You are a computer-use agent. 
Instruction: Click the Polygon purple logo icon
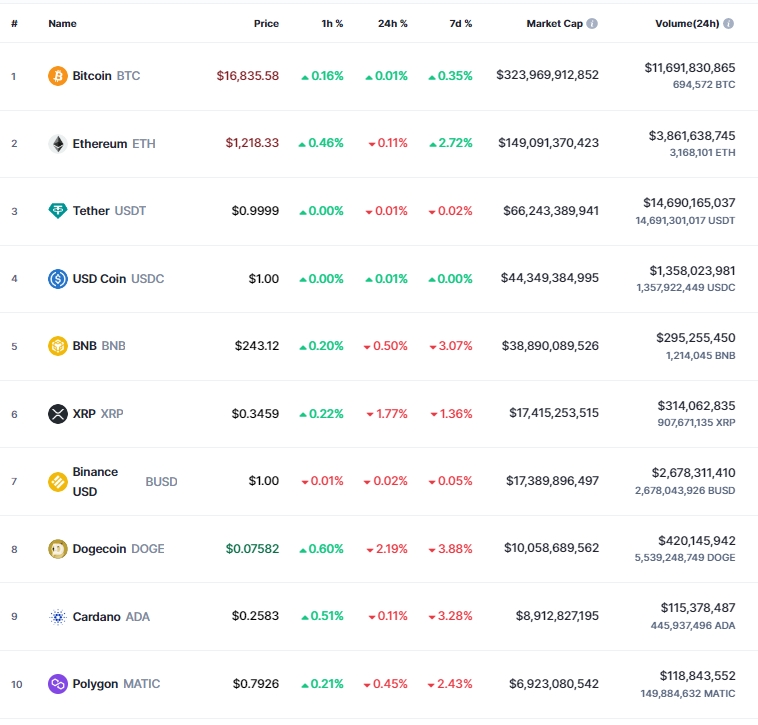pos(58,684)
